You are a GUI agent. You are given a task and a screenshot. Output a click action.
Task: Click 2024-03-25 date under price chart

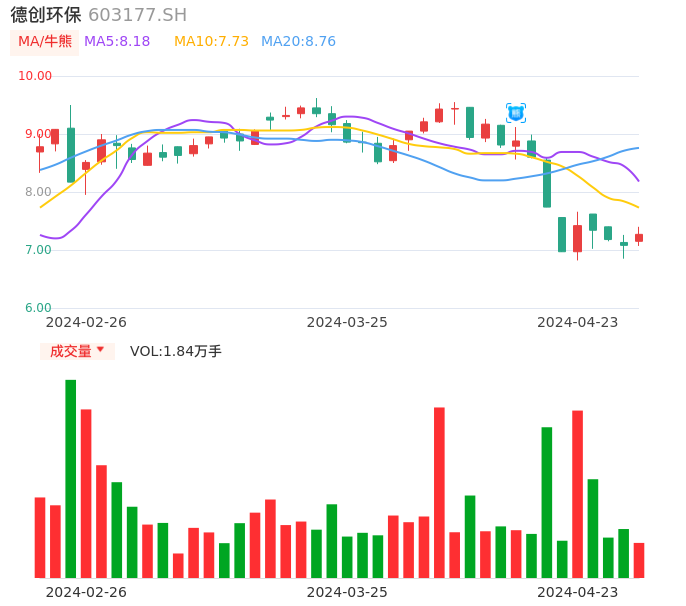pos(347,322)
